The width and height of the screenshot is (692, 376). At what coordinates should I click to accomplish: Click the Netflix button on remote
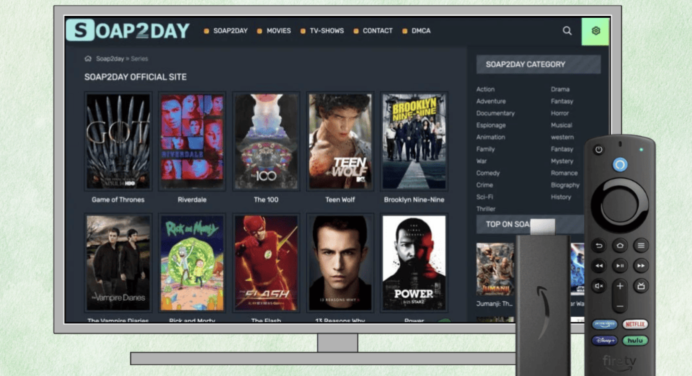(x=635, y=324)
